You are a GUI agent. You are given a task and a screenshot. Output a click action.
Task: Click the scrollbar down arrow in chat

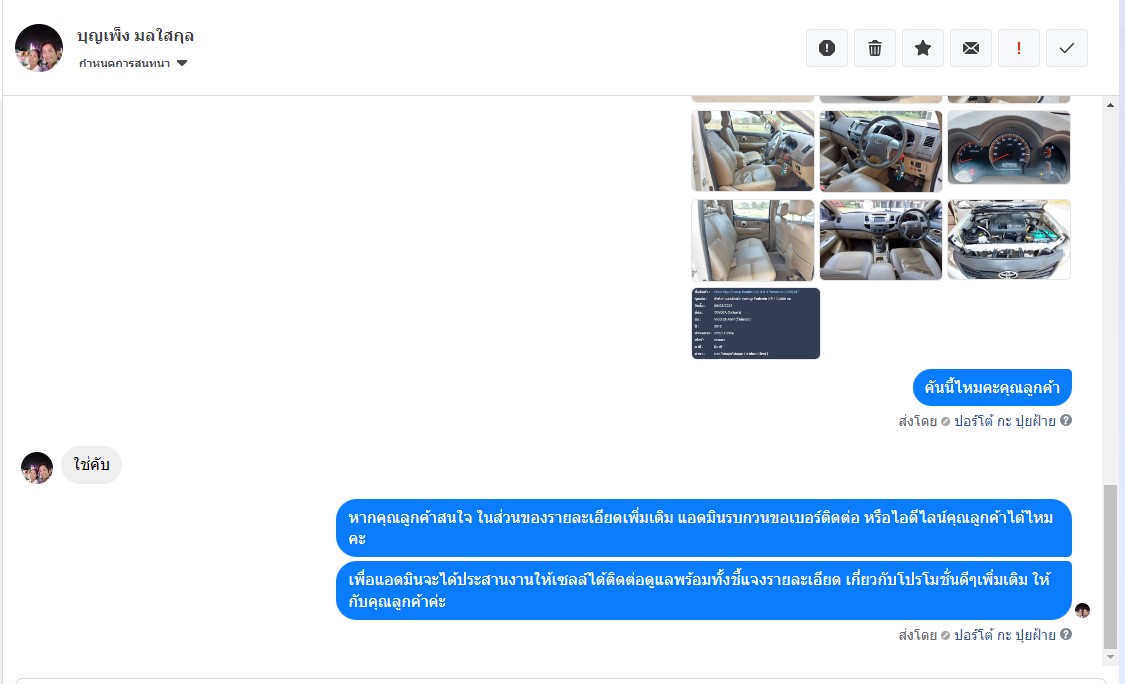click(1110, 657)
